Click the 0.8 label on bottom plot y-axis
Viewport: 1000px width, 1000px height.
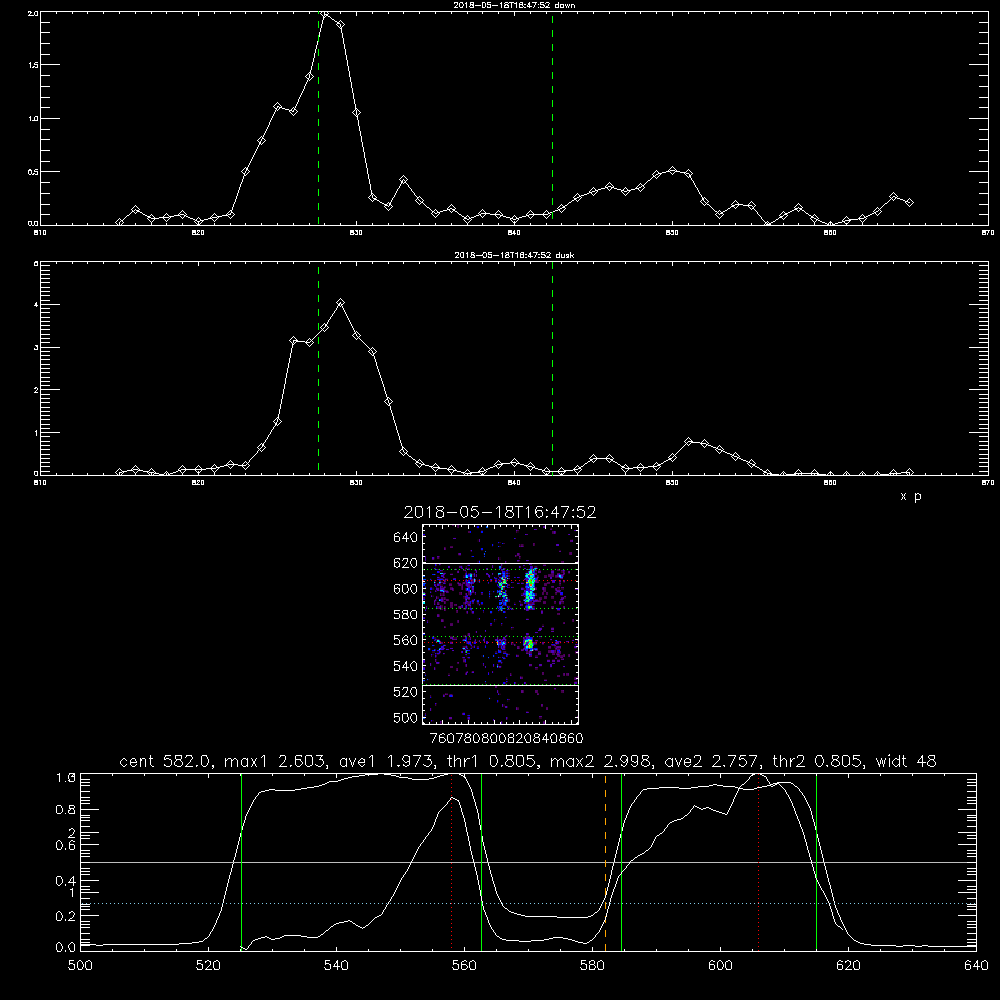(x=66, y=809)
